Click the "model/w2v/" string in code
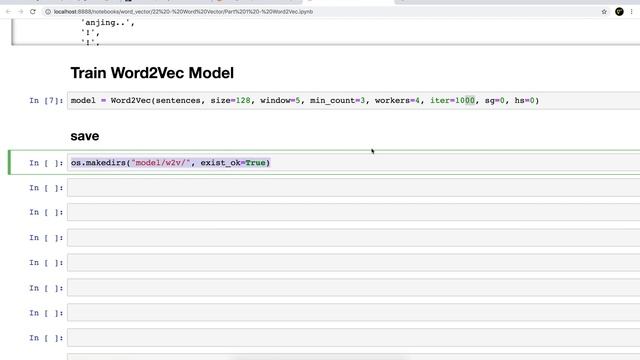The image size is (640, 360). pos(161,162)
